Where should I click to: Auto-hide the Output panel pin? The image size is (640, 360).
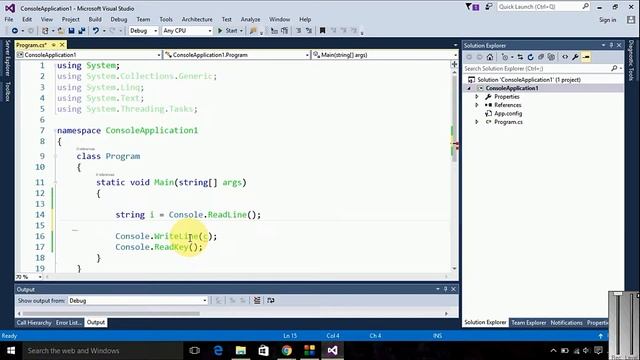pyautogui.click(x=445, y=289)
